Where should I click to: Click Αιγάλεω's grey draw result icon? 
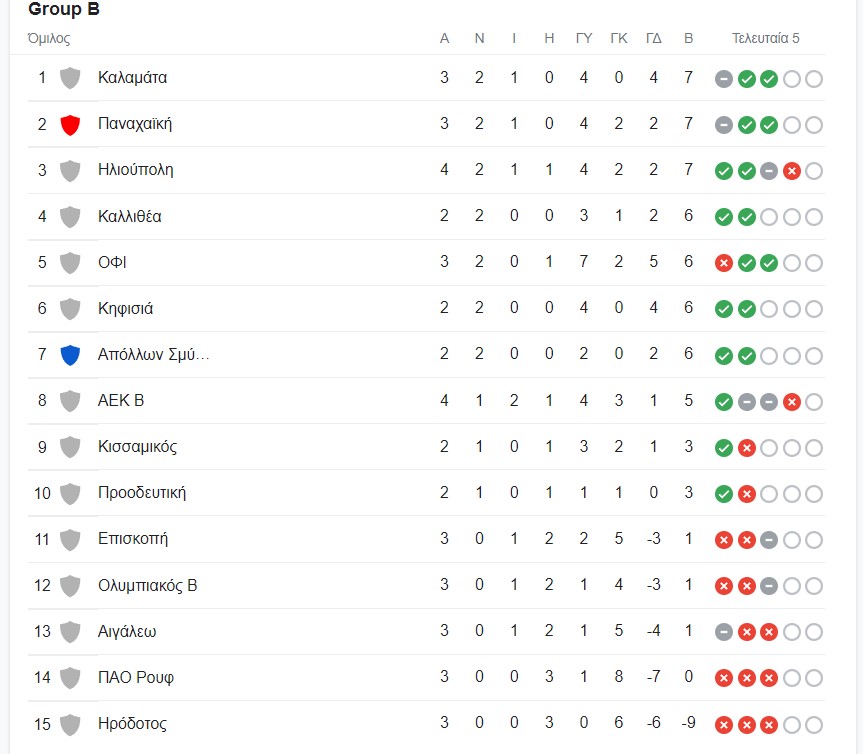(x=724, y=633)
